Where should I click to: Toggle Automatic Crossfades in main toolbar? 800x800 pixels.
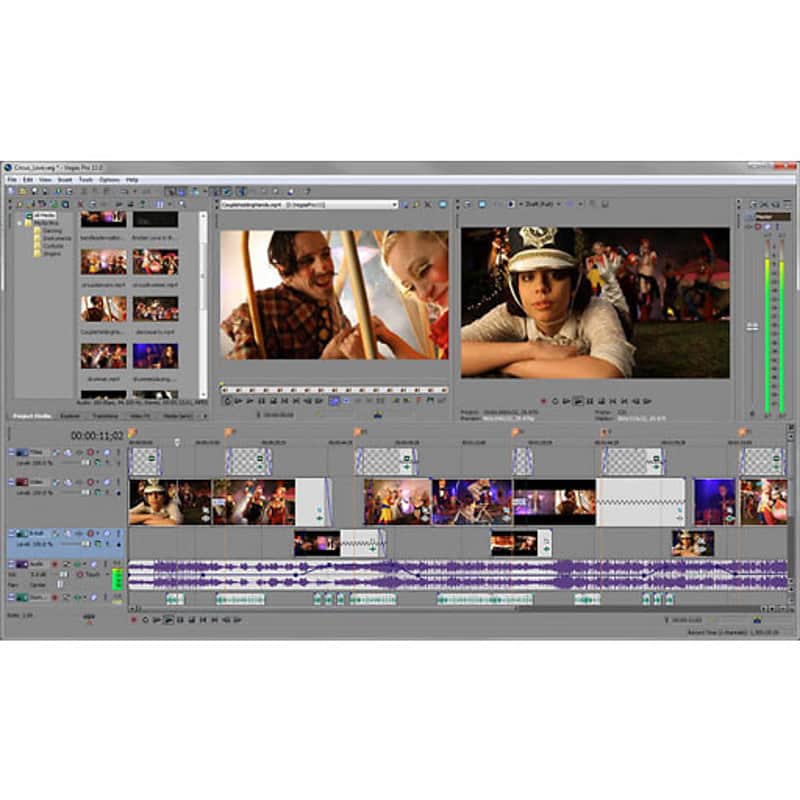(182, 191)
